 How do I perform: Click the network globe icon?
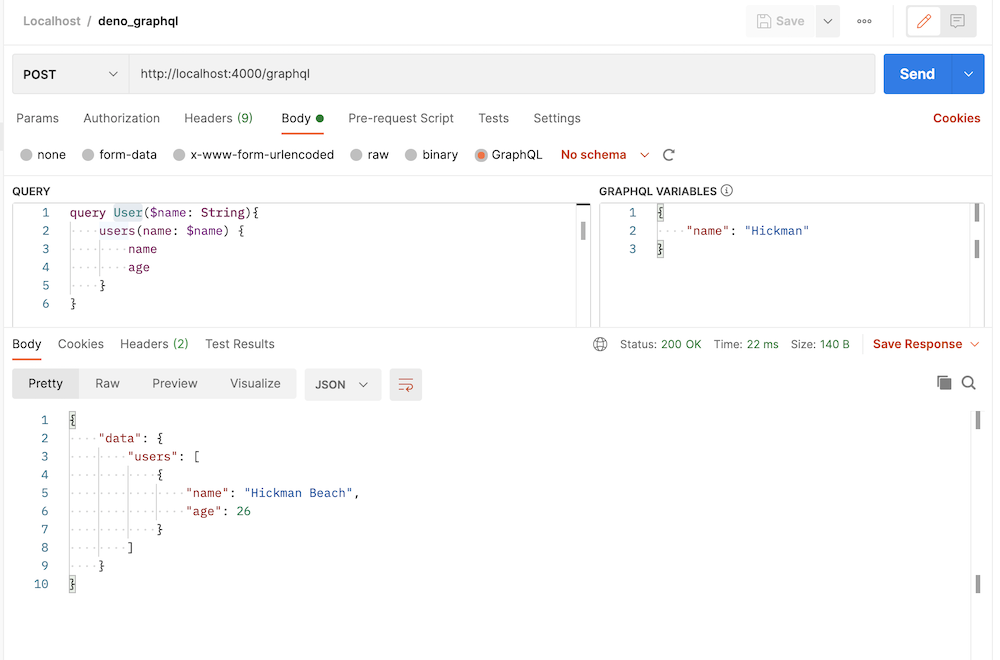tap(600, 344)
